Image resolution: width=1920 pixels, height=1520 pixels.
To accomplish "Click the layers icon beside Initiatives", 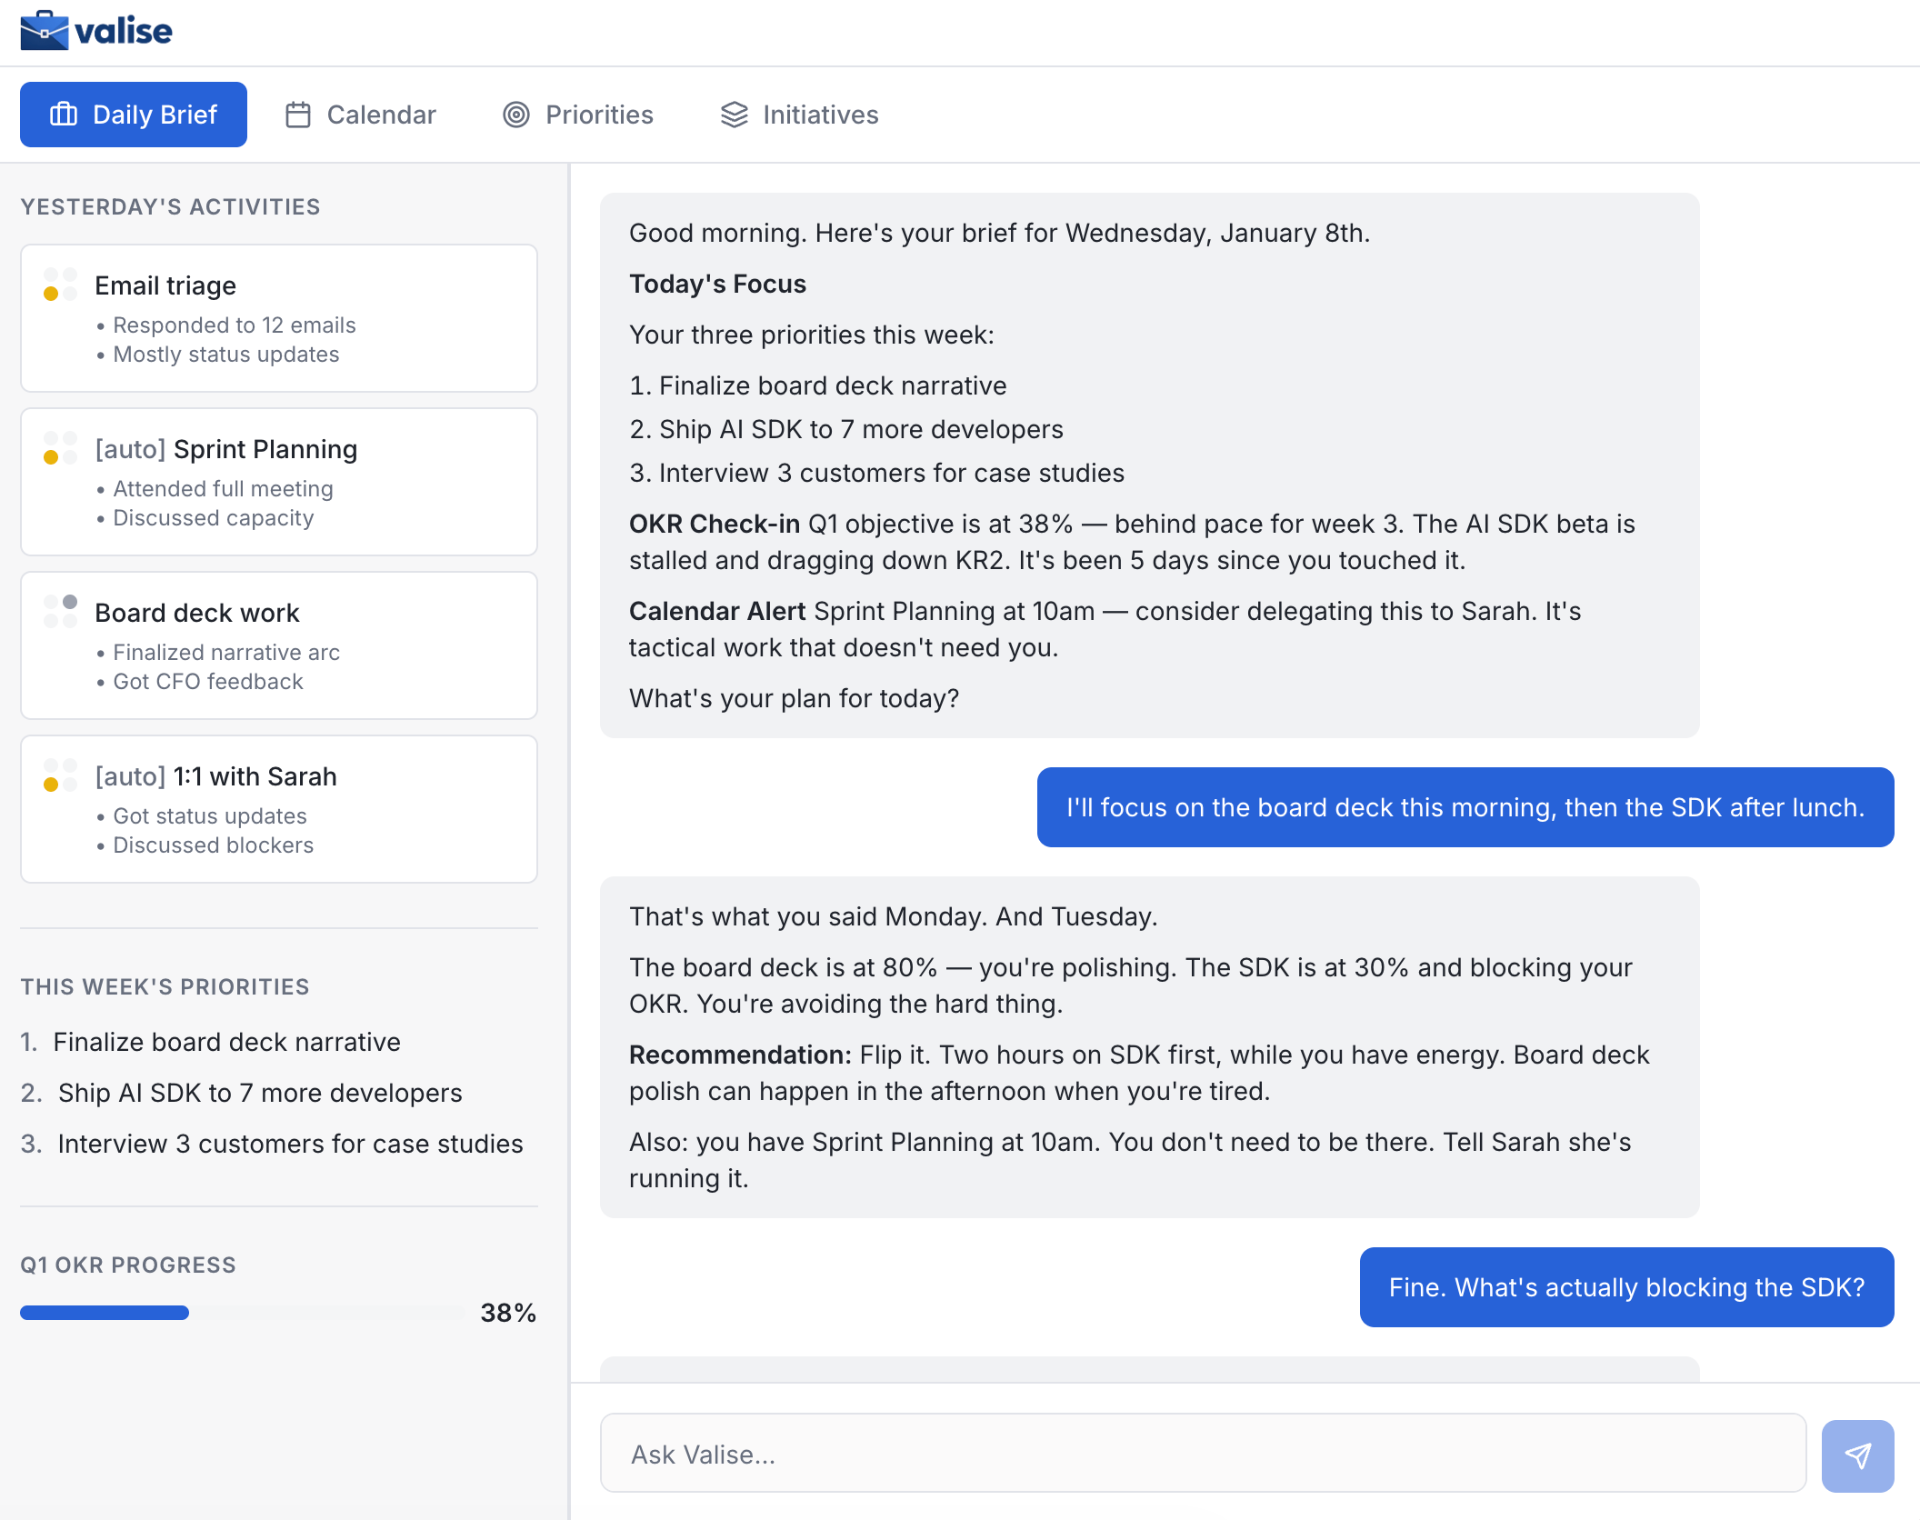I will coord(734,114).
